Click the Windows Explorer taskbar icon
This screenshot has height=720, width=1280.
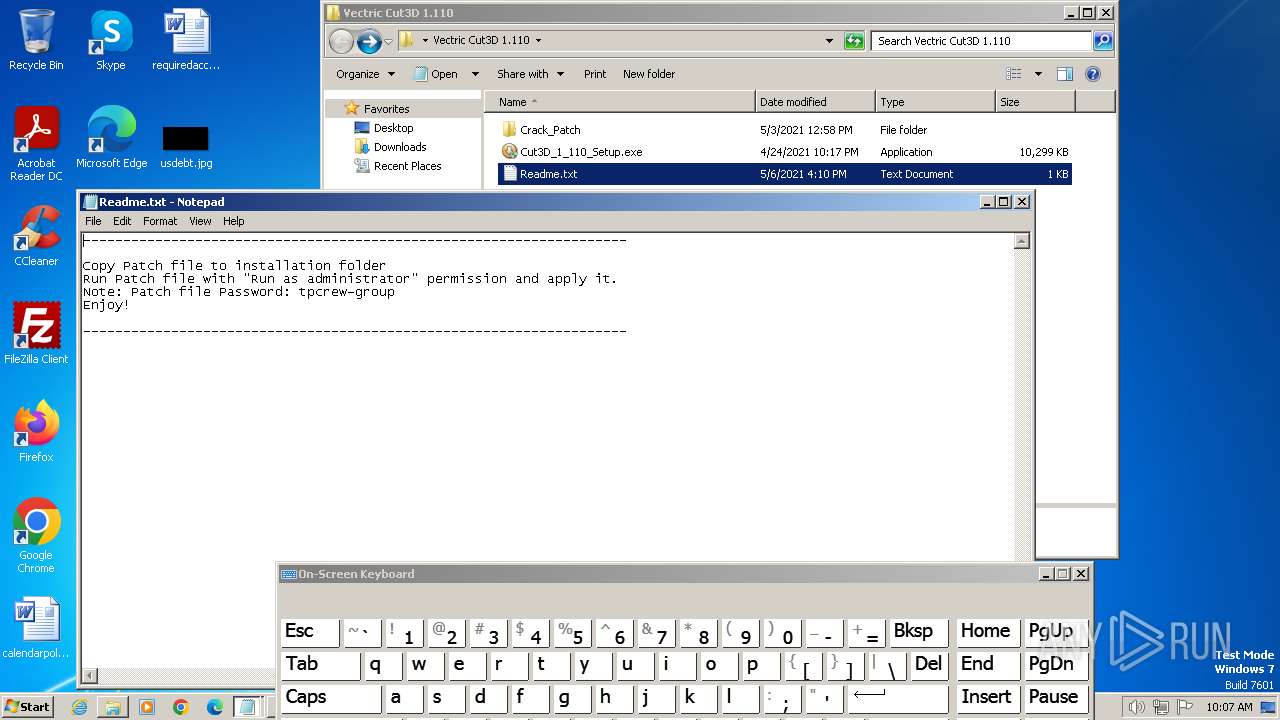tap(113, 707)
